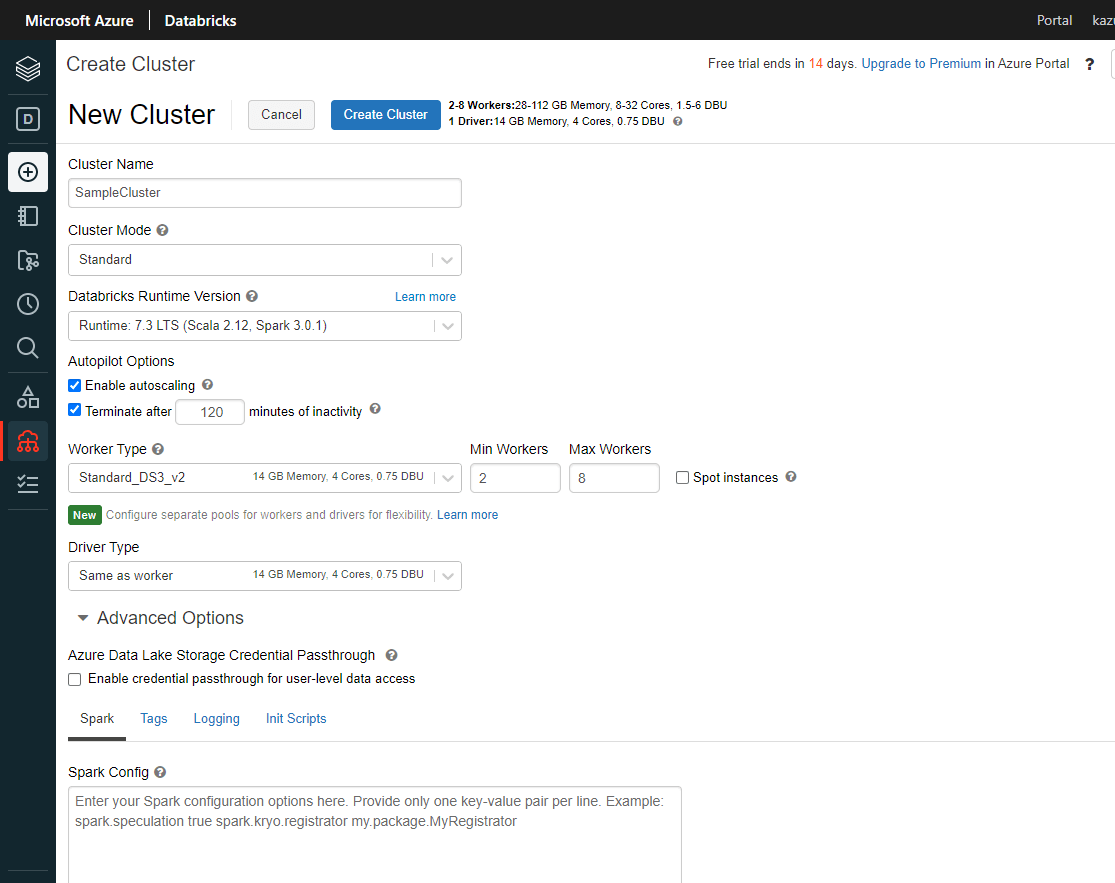Screen dimensions: 1115x883
Task: Enable the Spot instances checkbox
Action: 682,478
